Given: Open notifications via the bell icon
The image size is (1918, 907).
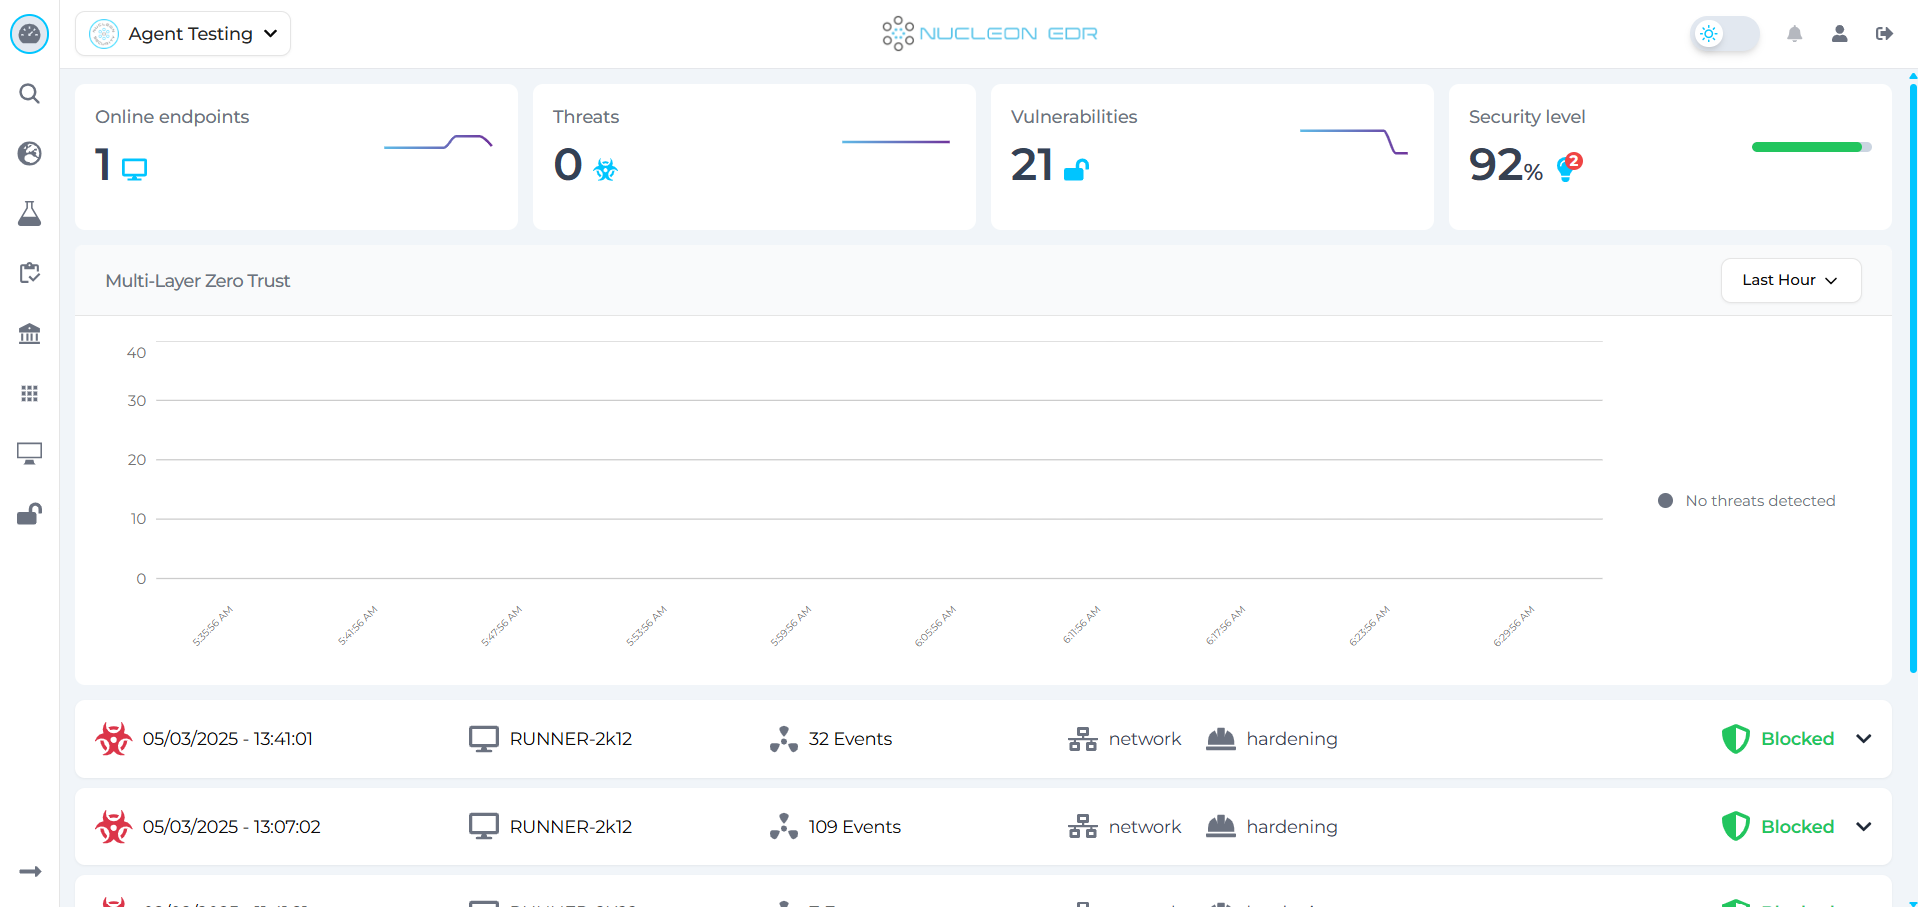Looking at the screenshot, I should tap(1794, 33).
